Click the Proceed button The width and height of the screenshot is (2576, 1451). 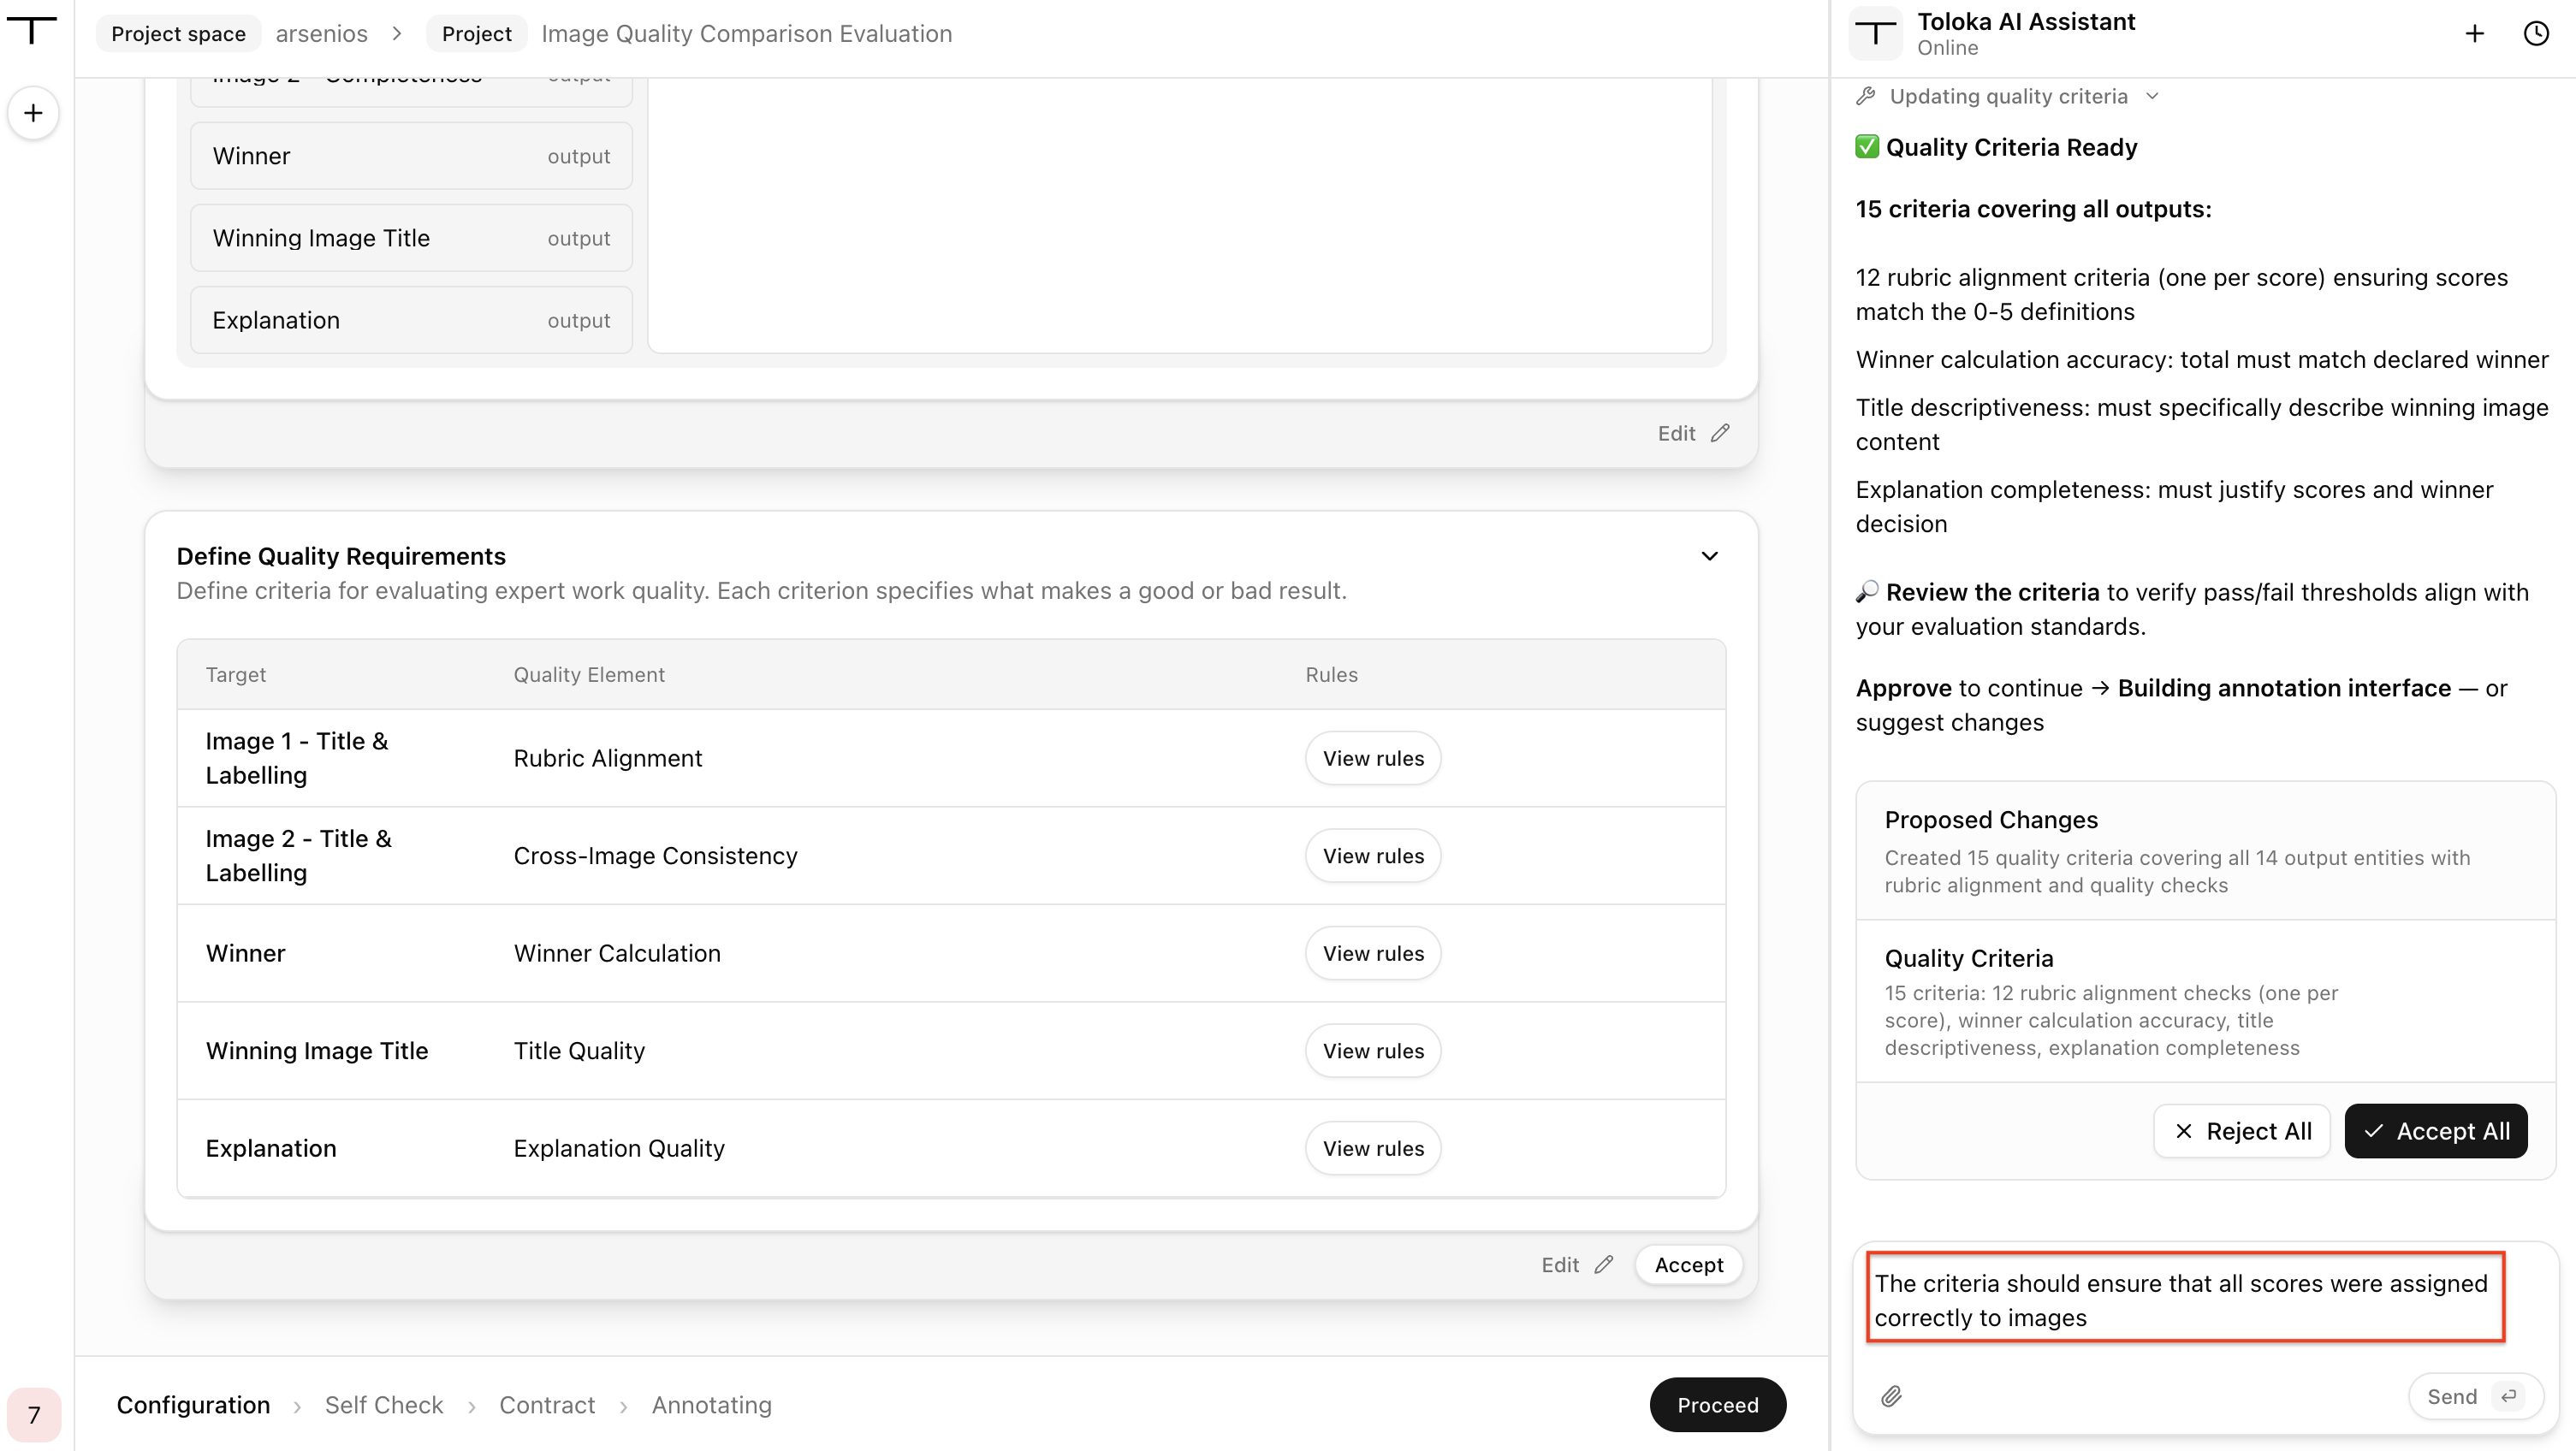[x=1718, y=1405]
